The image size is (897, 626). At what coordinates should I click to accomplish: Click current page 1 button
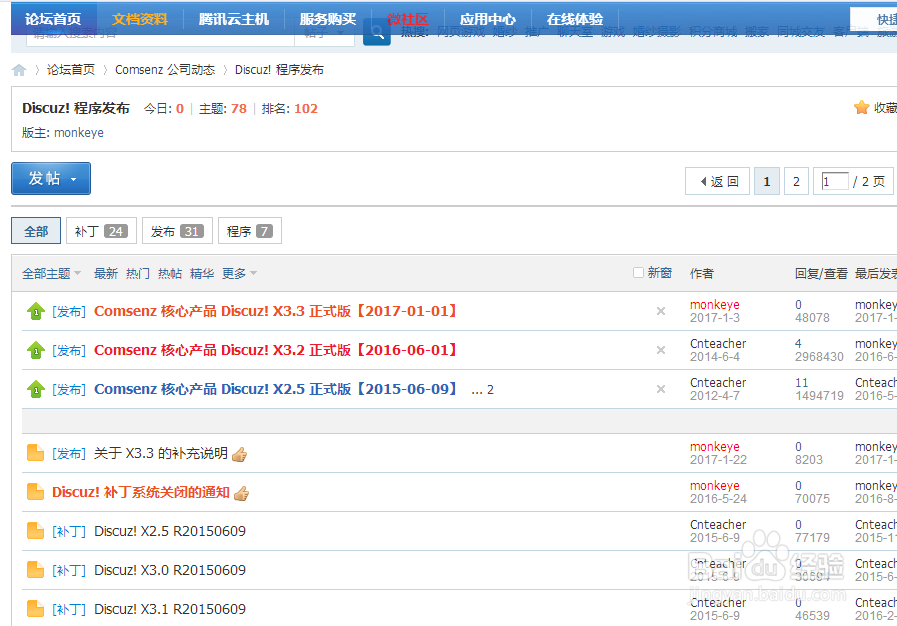click(767, 181)
